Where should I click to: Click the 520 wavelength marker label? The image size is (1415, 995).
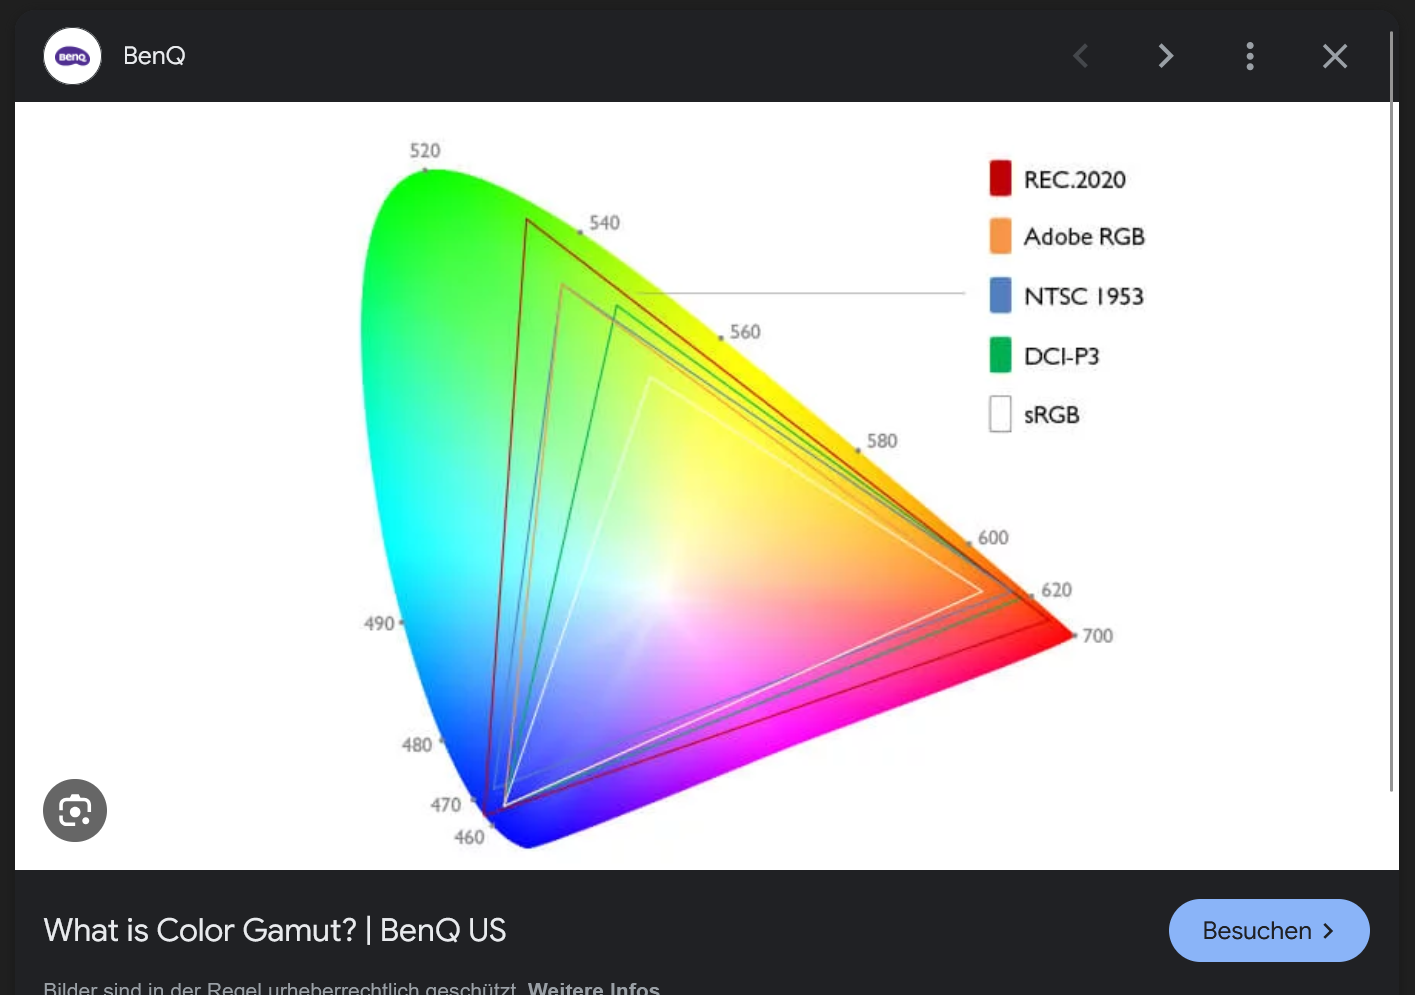tap(424, 151)
